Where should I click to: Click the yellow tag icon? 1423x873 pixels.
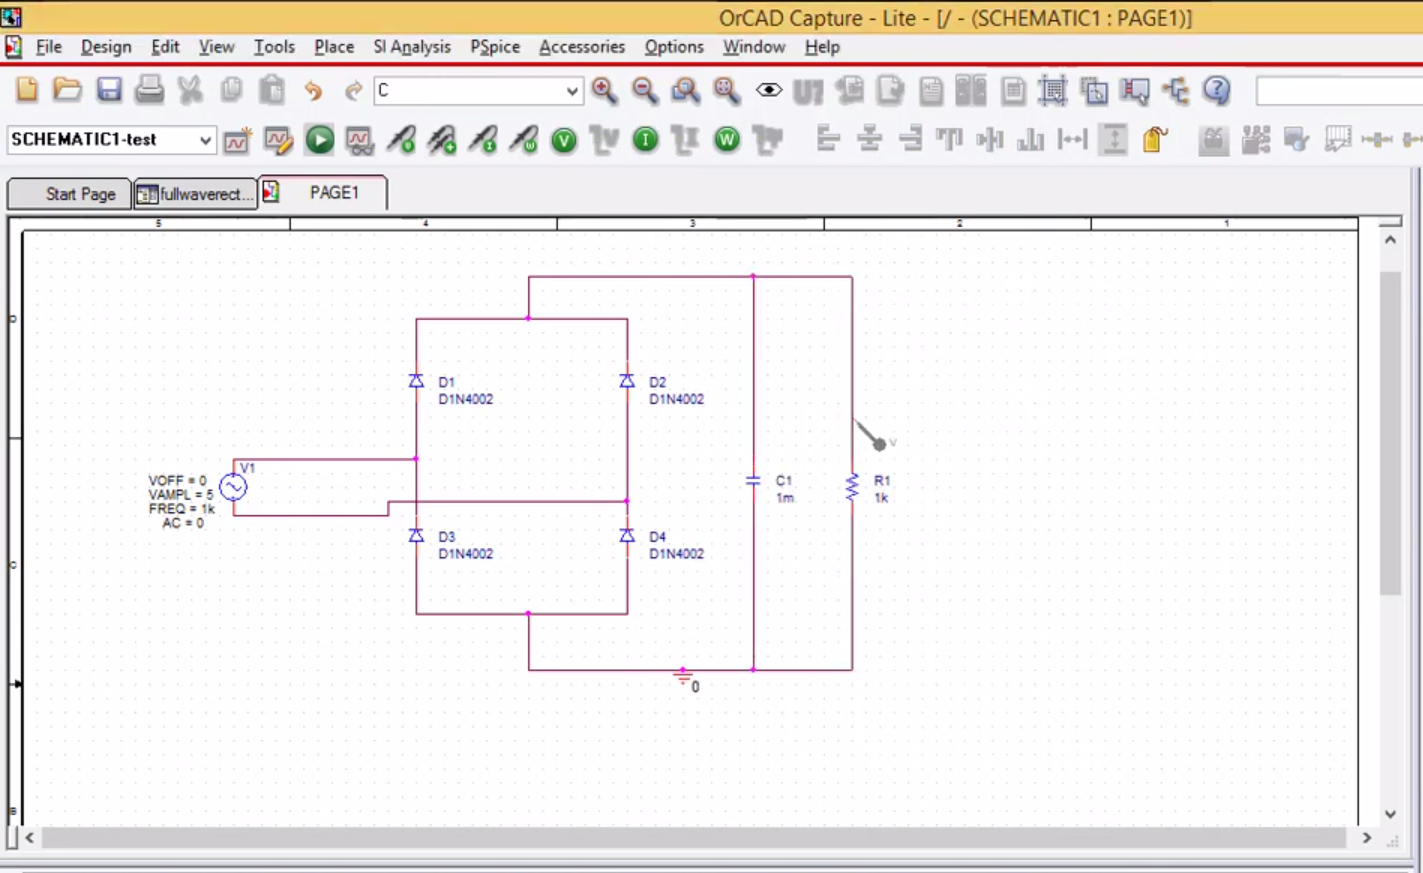1155,140
